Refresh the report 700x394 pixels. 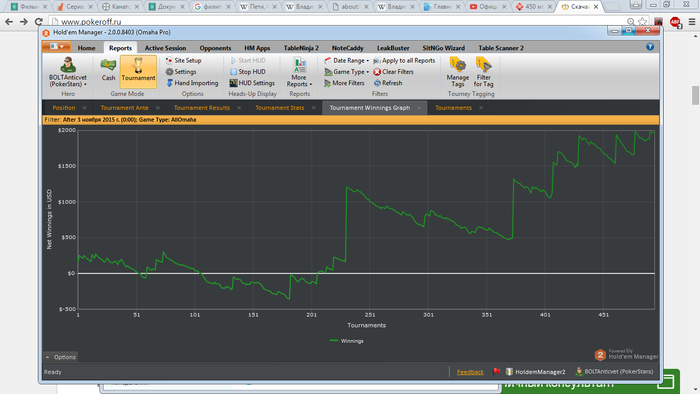[388, 83]
